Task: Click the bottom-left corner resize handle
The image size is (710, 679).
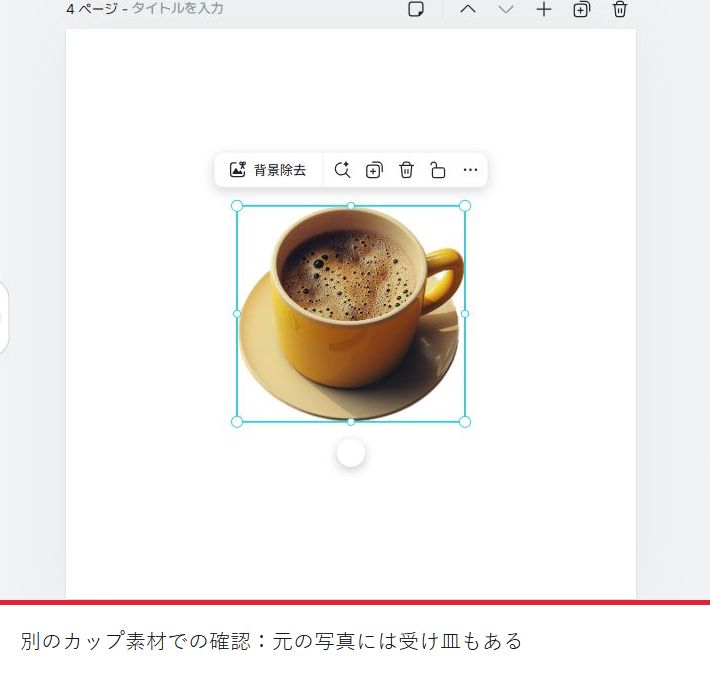Action: pyautogui.click(x=237, y=422)
